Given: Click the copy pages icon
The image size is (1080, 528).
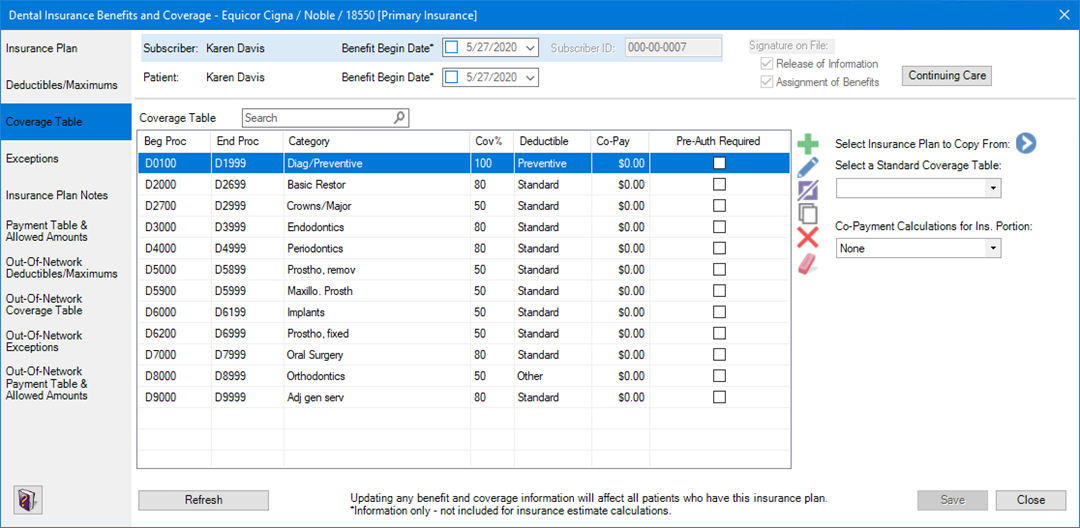Looking at the screenshot, I should click(x=807, y=213).
